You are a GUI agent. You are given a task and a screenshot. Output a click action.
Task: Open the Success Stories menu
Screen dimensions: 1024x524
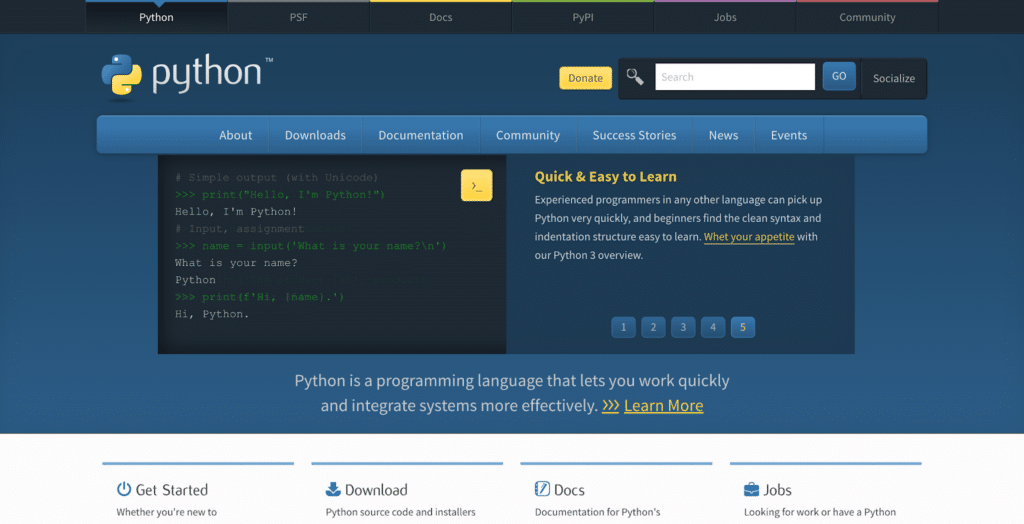(634, 135)
